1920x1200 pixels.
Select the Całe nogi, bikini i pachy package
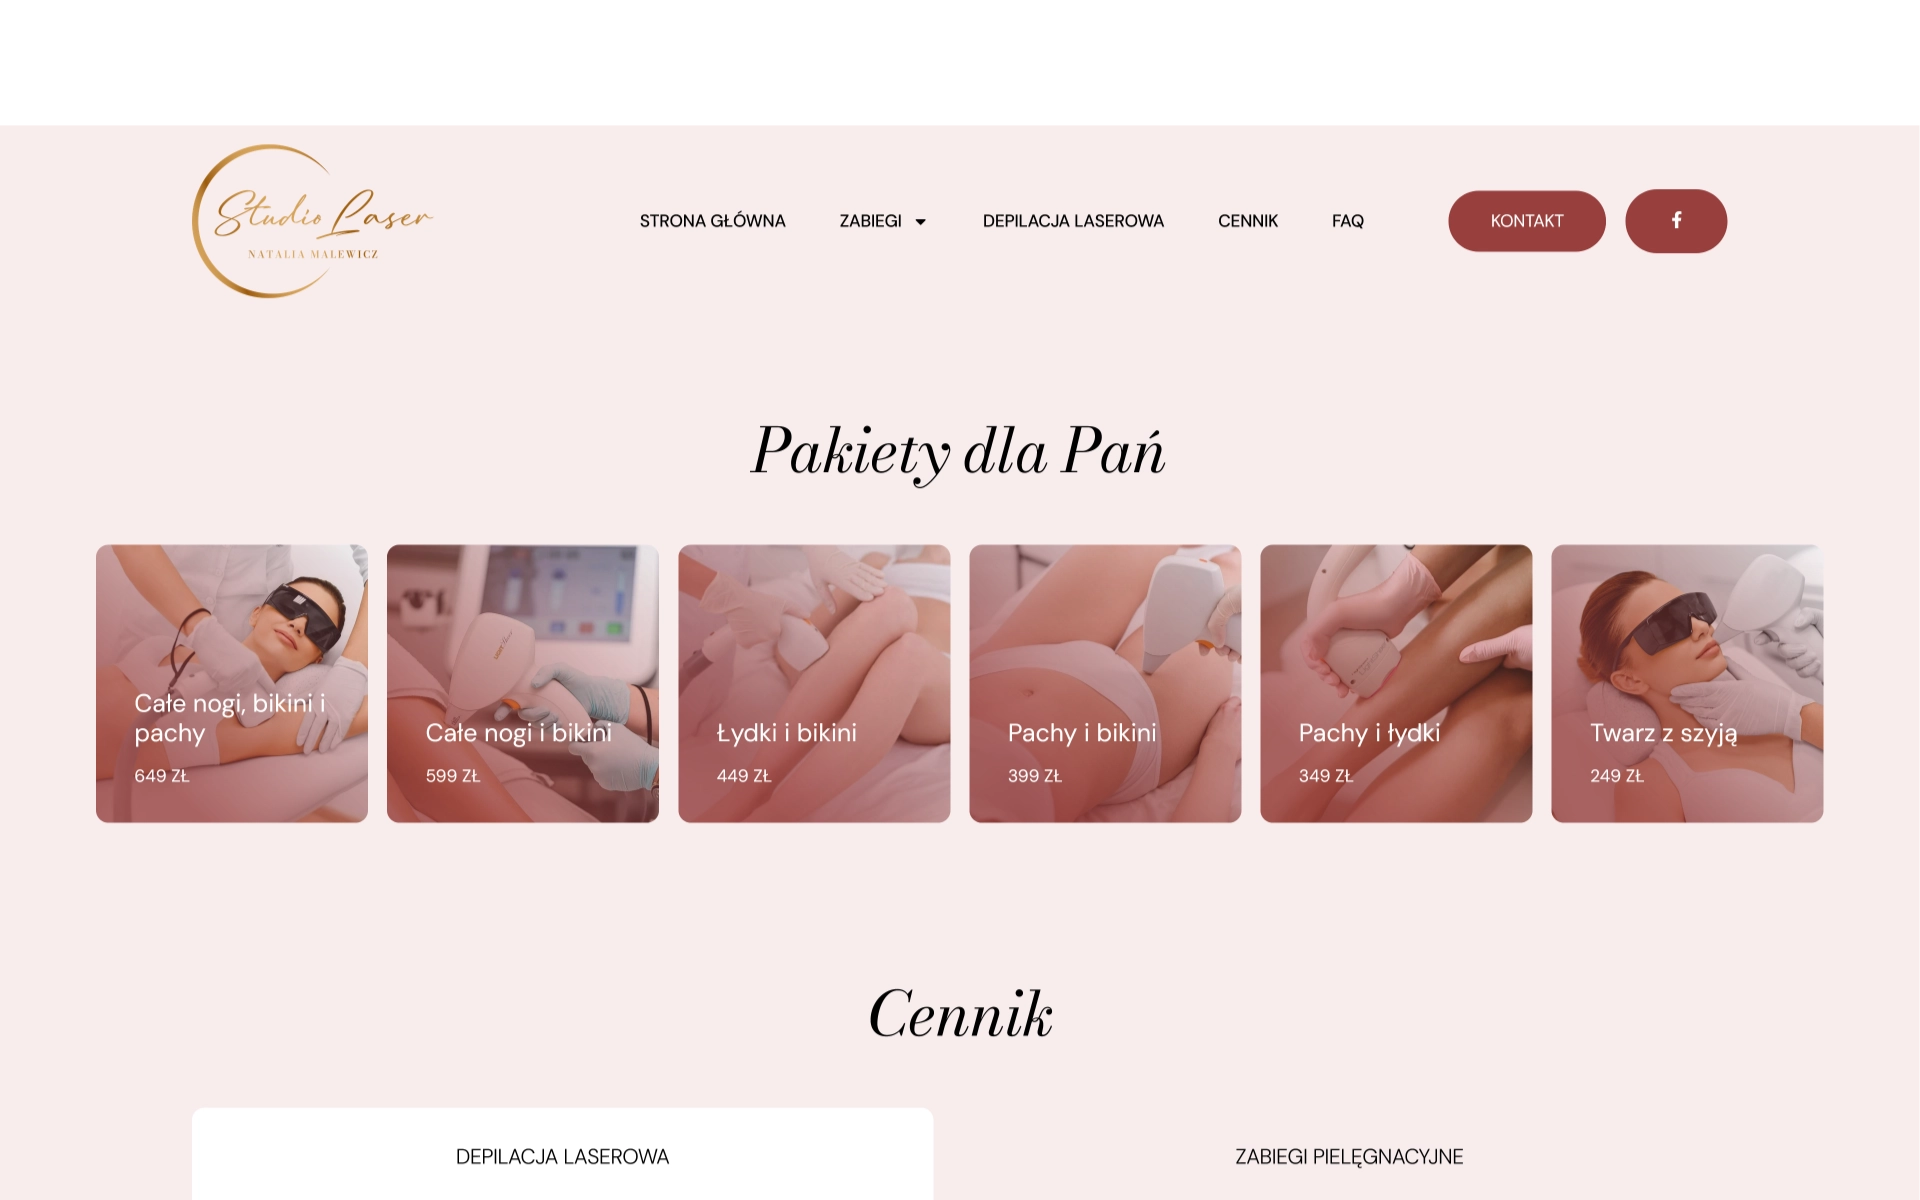click(232, 684)
